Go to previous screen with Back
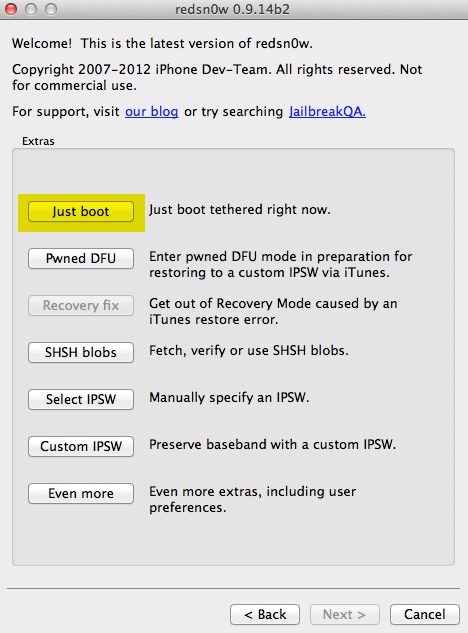Screen dimensions: 468x633 tap(265, 614)
